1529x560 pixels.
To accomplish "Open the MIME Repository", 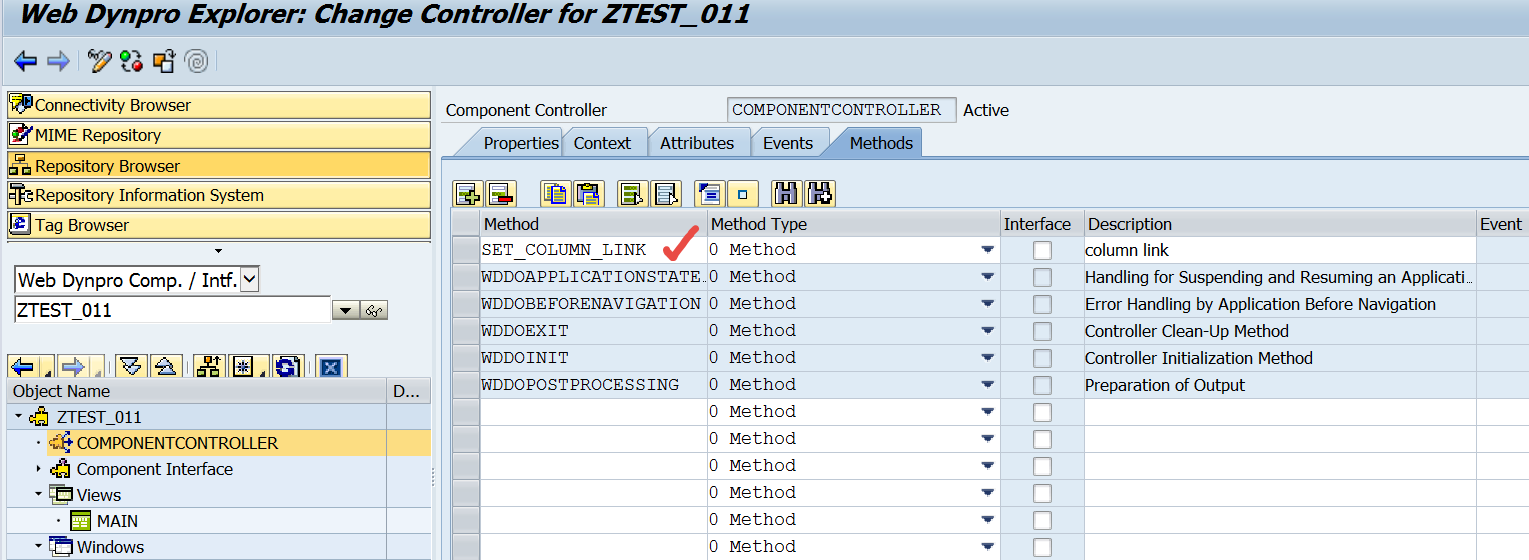I will (219, 135).
